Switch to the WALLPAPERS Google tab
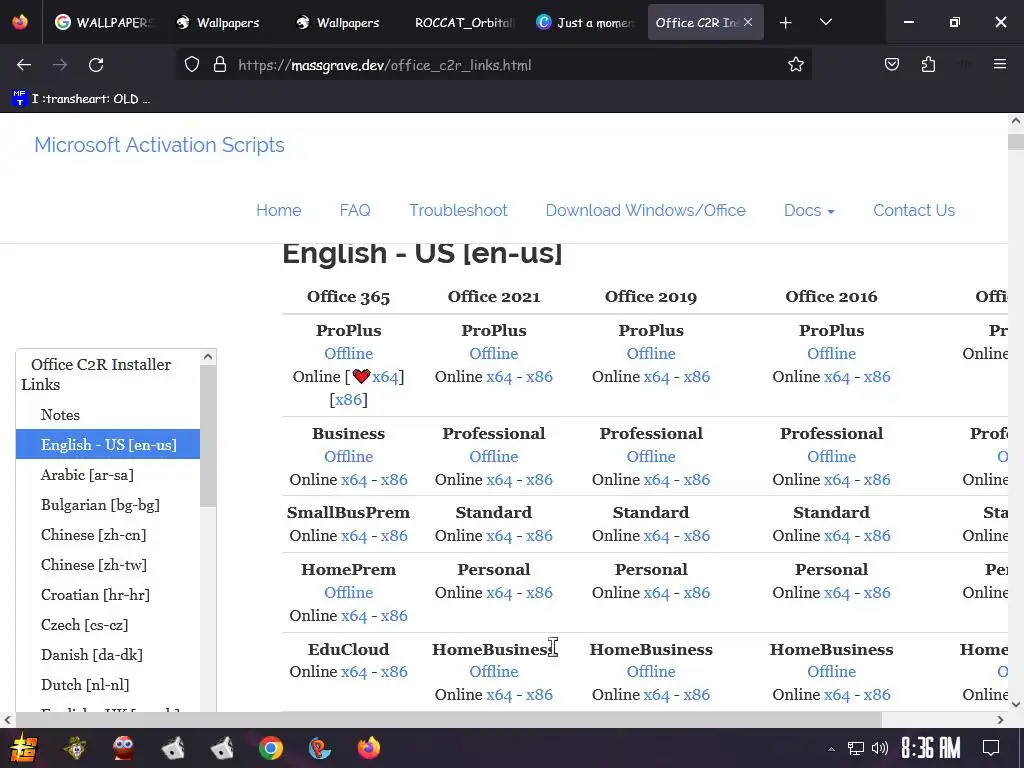This screenshot has height=768, width=1024. click(104, 23)
